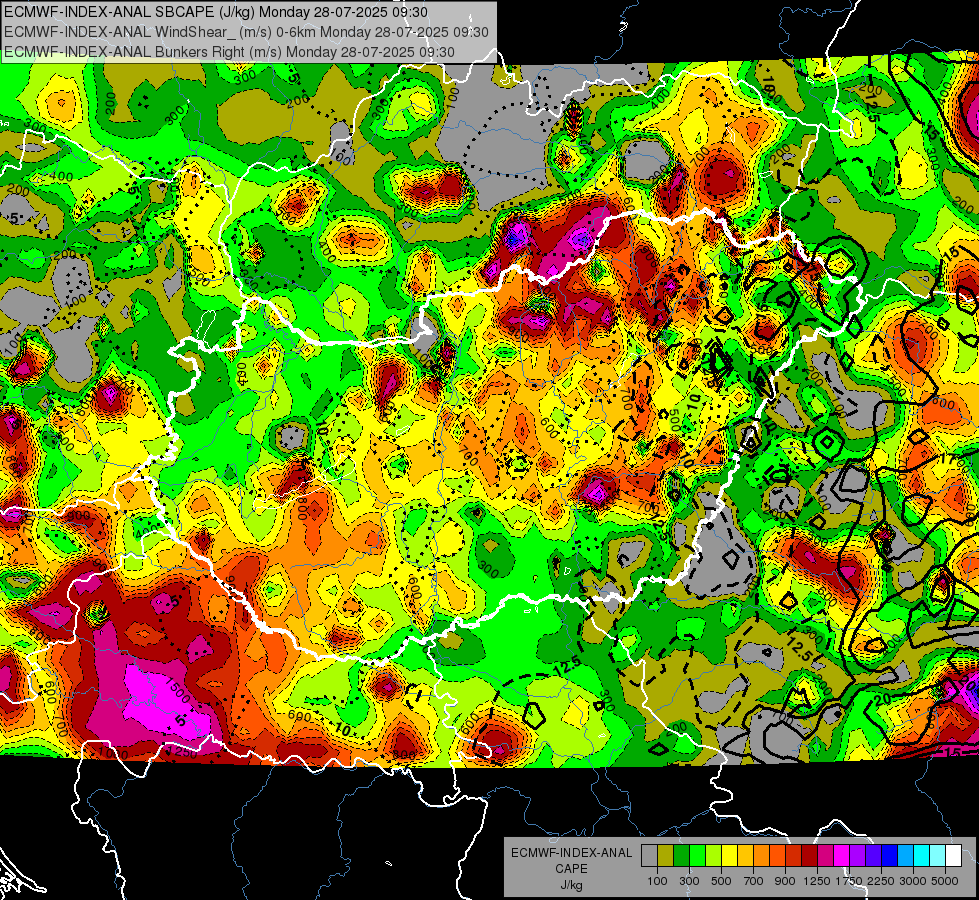Viewport: 979px width, 900px height.
Task: Click the yellow-green swatch before the 500 tick
Action: [x=714, y=855]
